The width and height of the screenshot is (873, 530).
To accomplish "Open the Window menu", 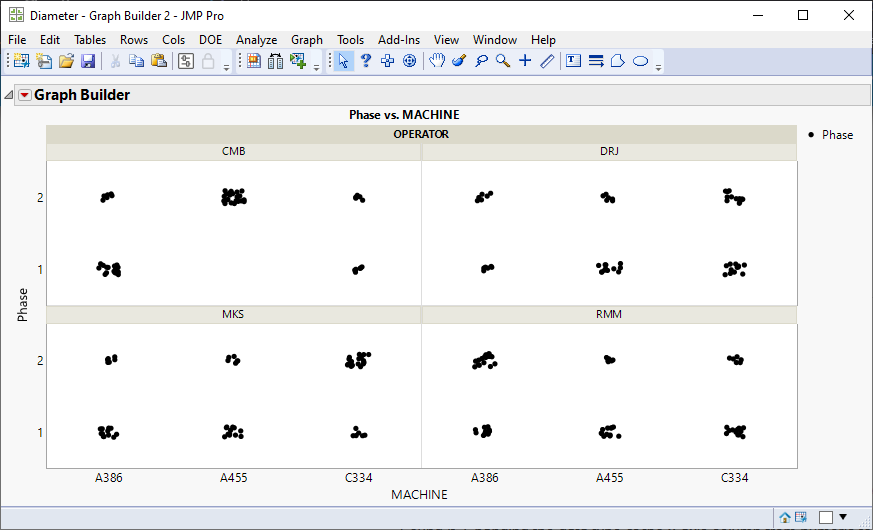I will [495, 40].
